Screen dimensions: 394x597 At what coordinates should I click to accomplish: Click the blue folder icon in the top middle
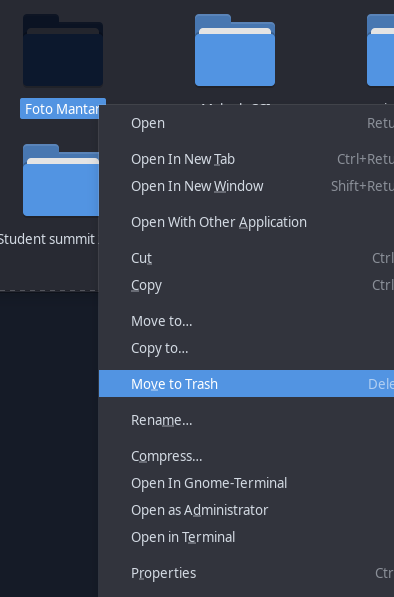pyautogui.click(x=235, y=50)
